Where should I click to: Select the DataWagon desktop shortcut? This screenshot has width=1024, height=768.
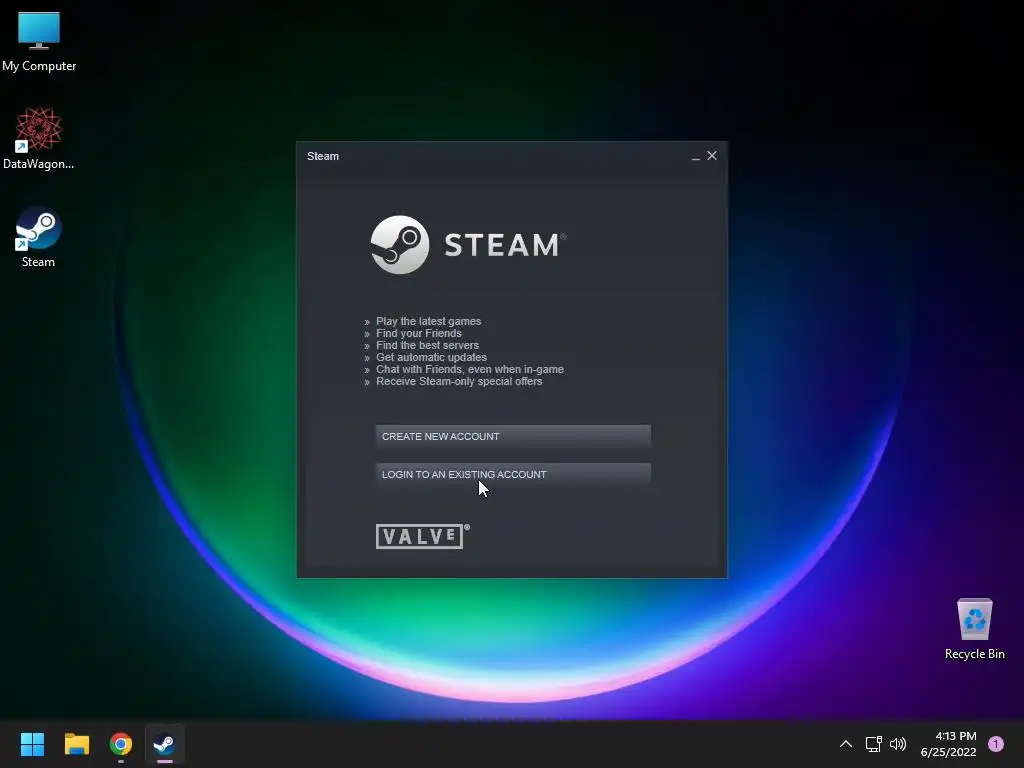(39, 139)
